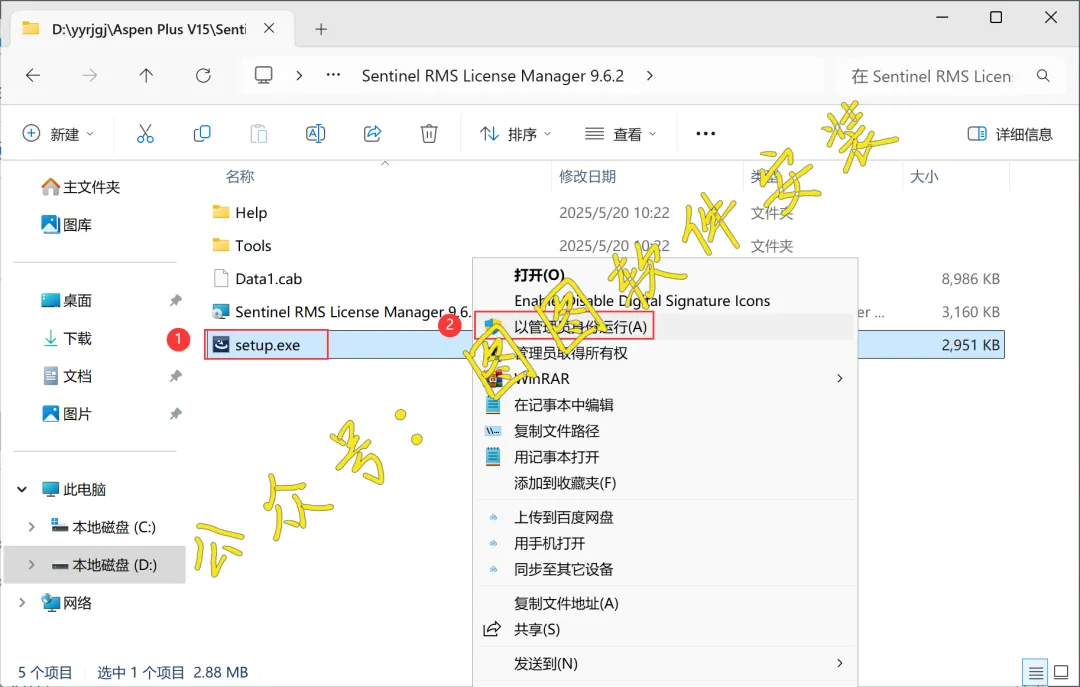Open 下载 in sidebar

[67, 338]
